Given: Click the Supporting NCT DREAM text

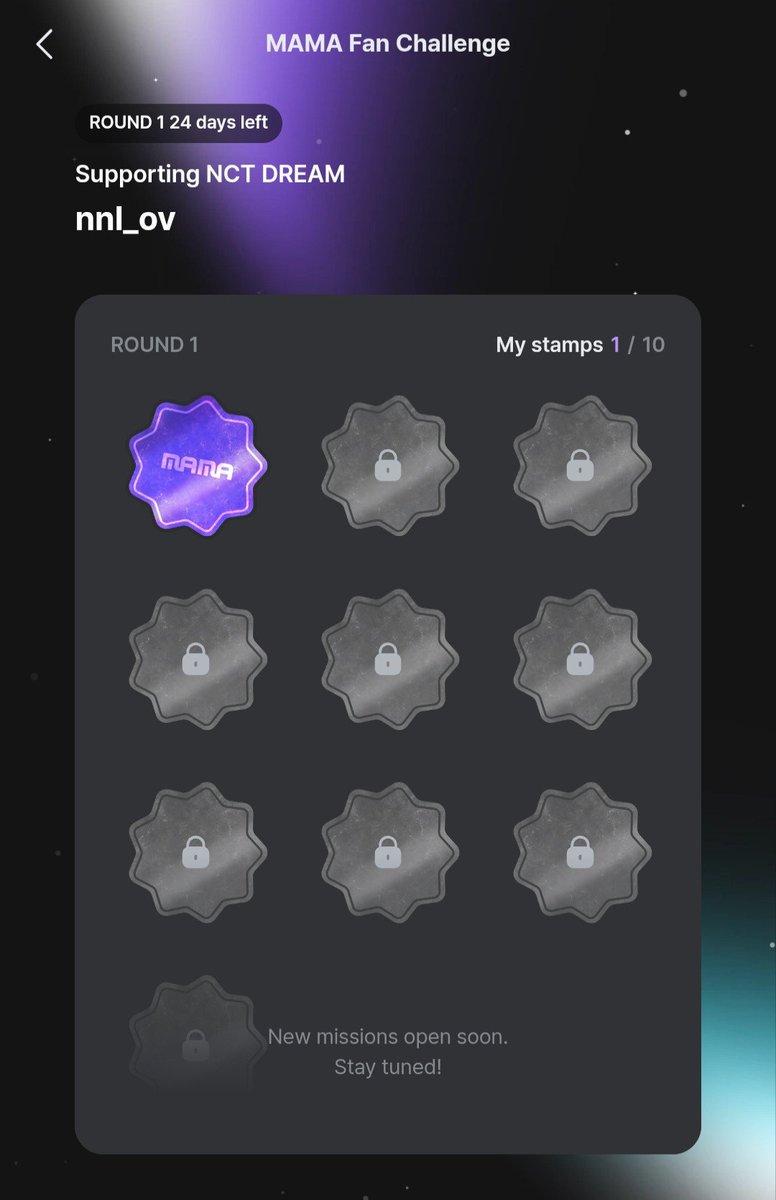Looking at the screenshot, I should point(210,174).
